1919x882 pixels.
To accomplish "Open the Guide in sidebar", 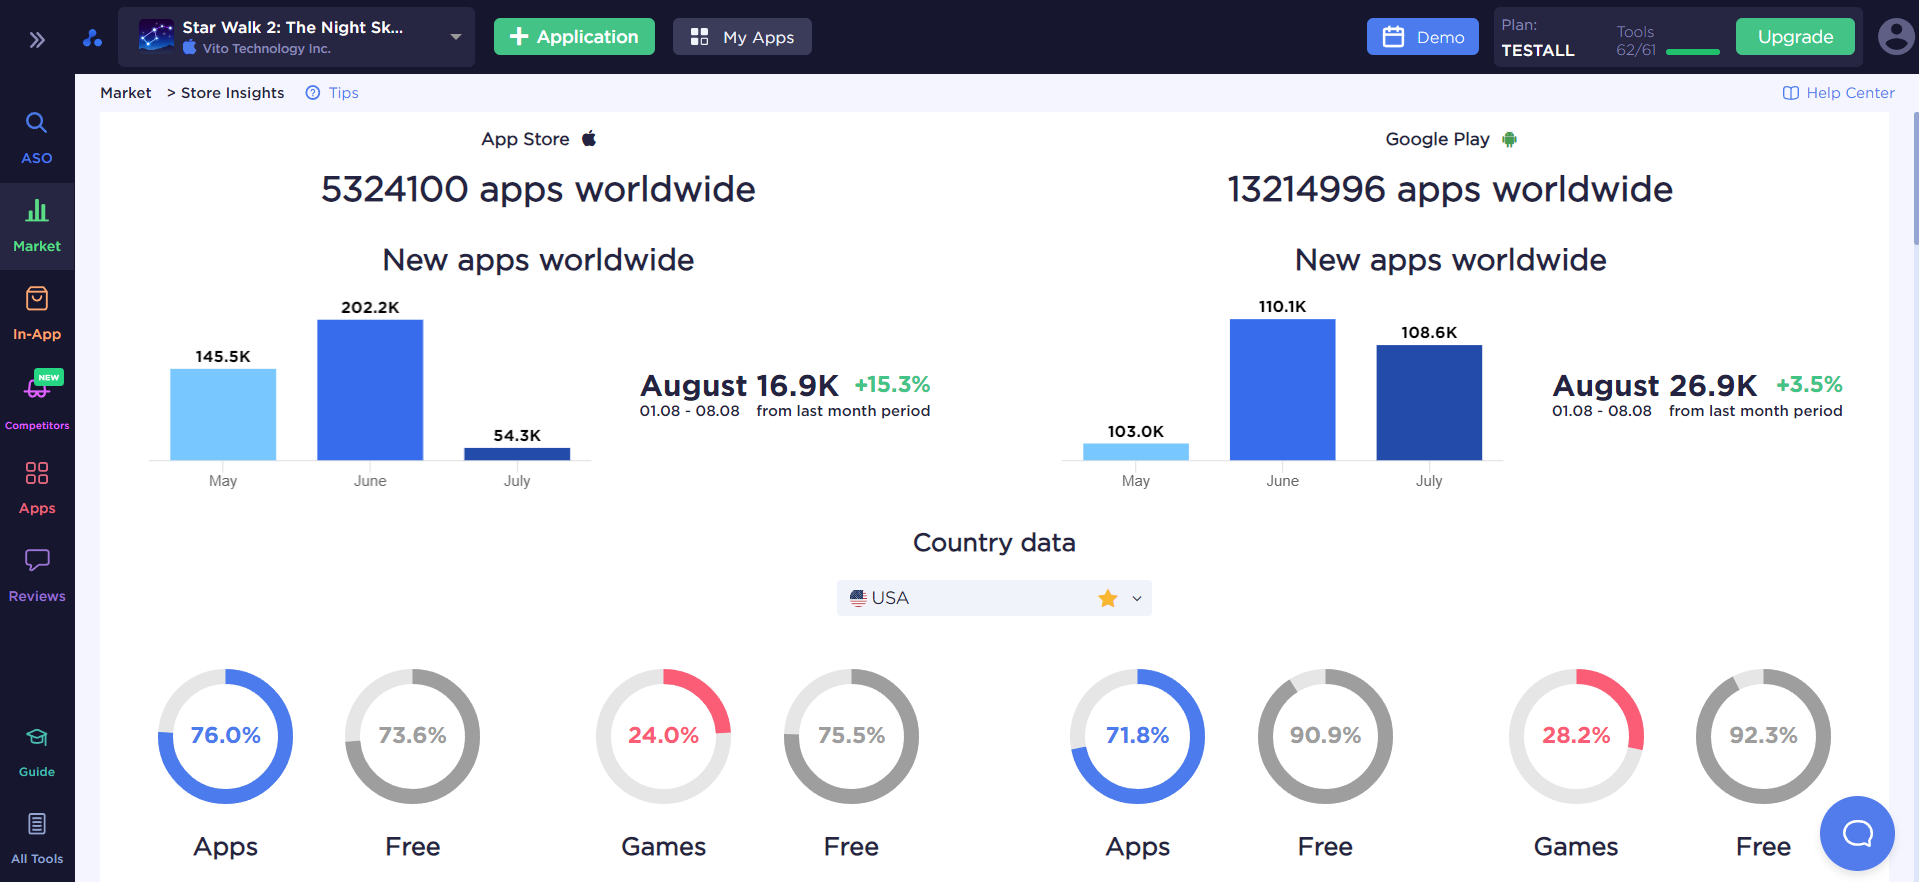I will click(37, 752).
